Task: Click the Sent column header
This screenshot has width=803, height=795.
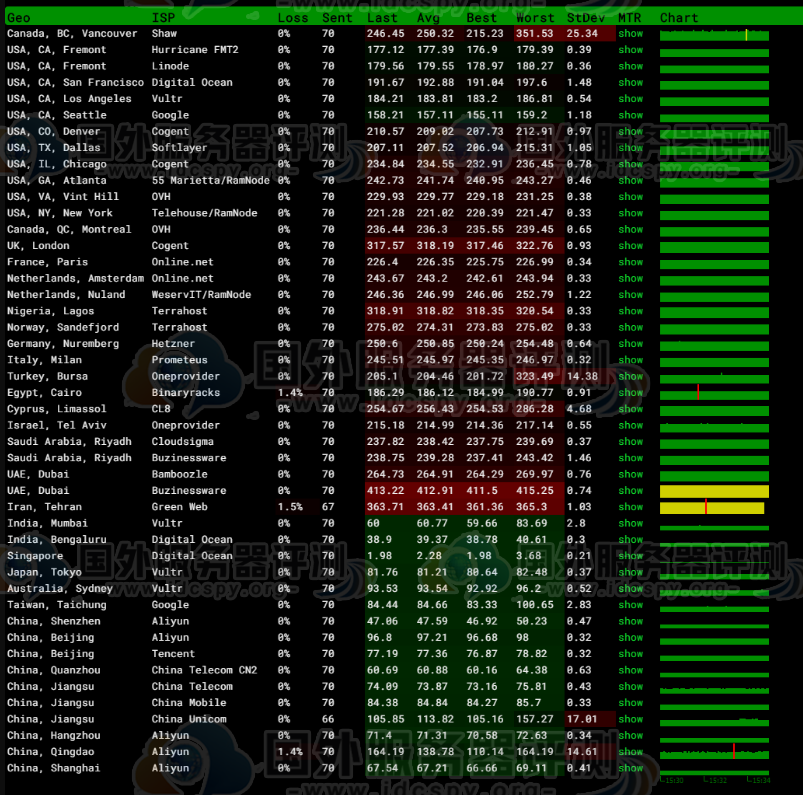Action: tap(337, 18)
